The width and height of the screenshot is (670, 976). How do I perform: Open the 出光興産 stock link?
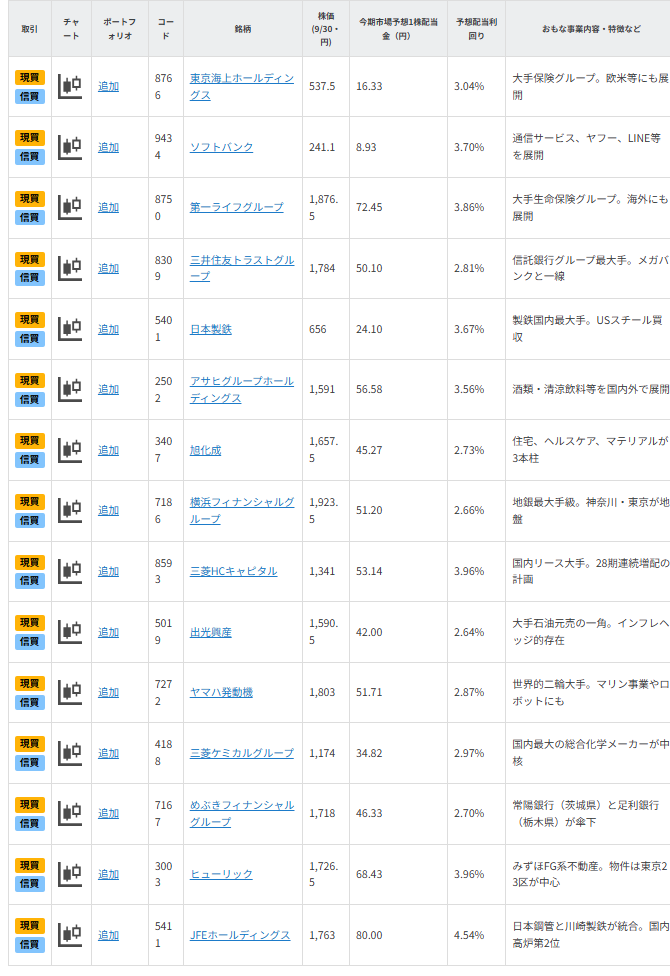coord(210,632)
